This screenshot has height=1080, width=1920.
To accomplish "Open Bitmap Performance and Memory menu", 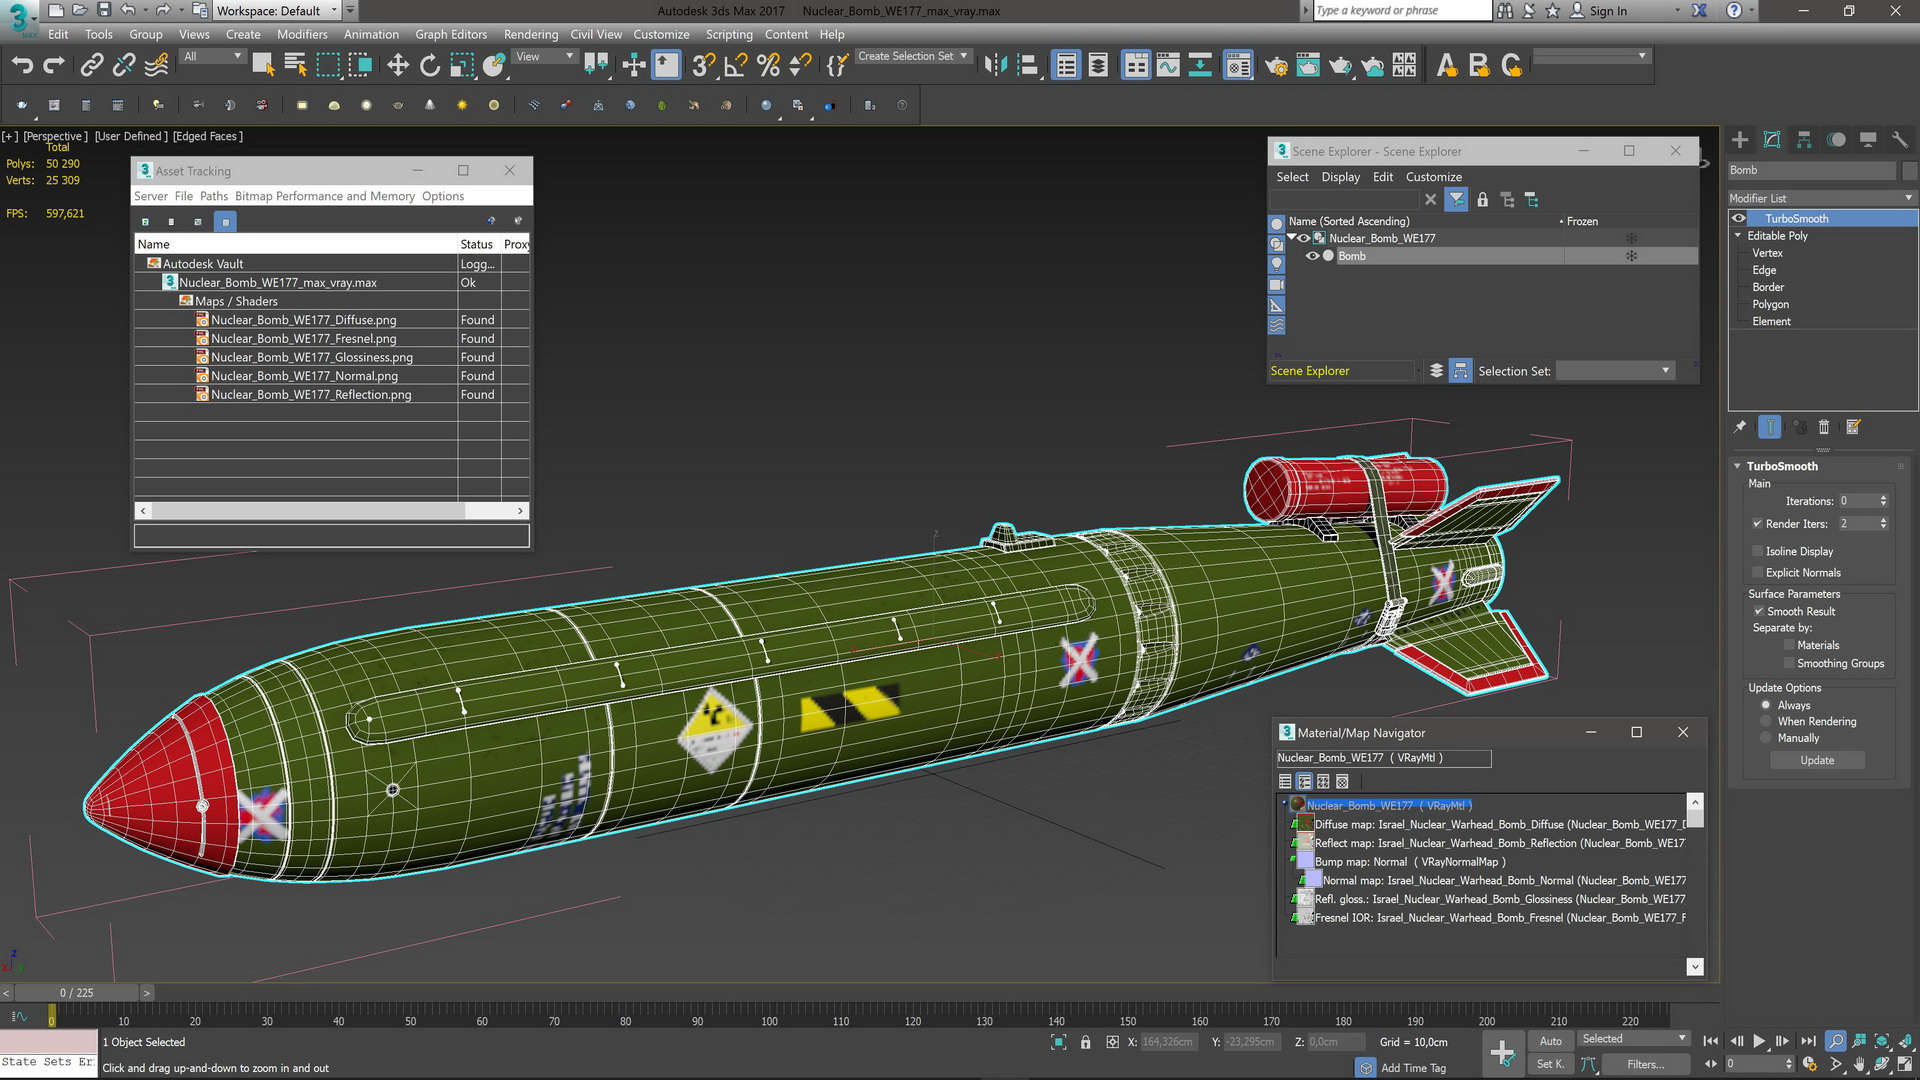I will point(325,196).
